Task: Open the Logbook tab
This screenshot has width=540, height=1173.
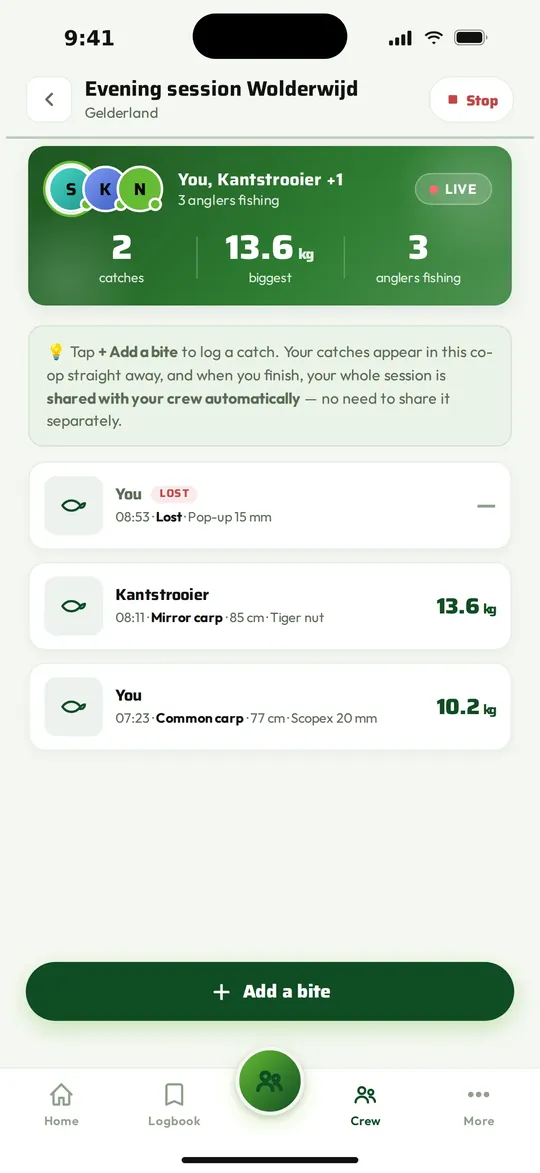Action: click(174, 1105)
